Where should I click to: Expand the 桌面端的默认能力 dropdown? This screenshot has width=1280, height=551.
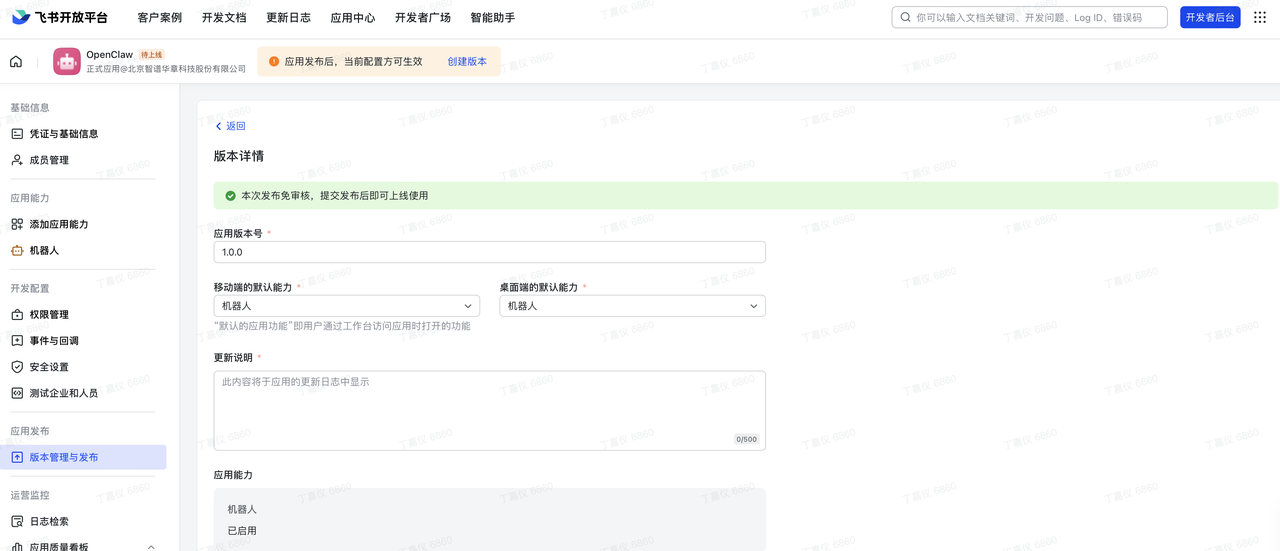632,306
